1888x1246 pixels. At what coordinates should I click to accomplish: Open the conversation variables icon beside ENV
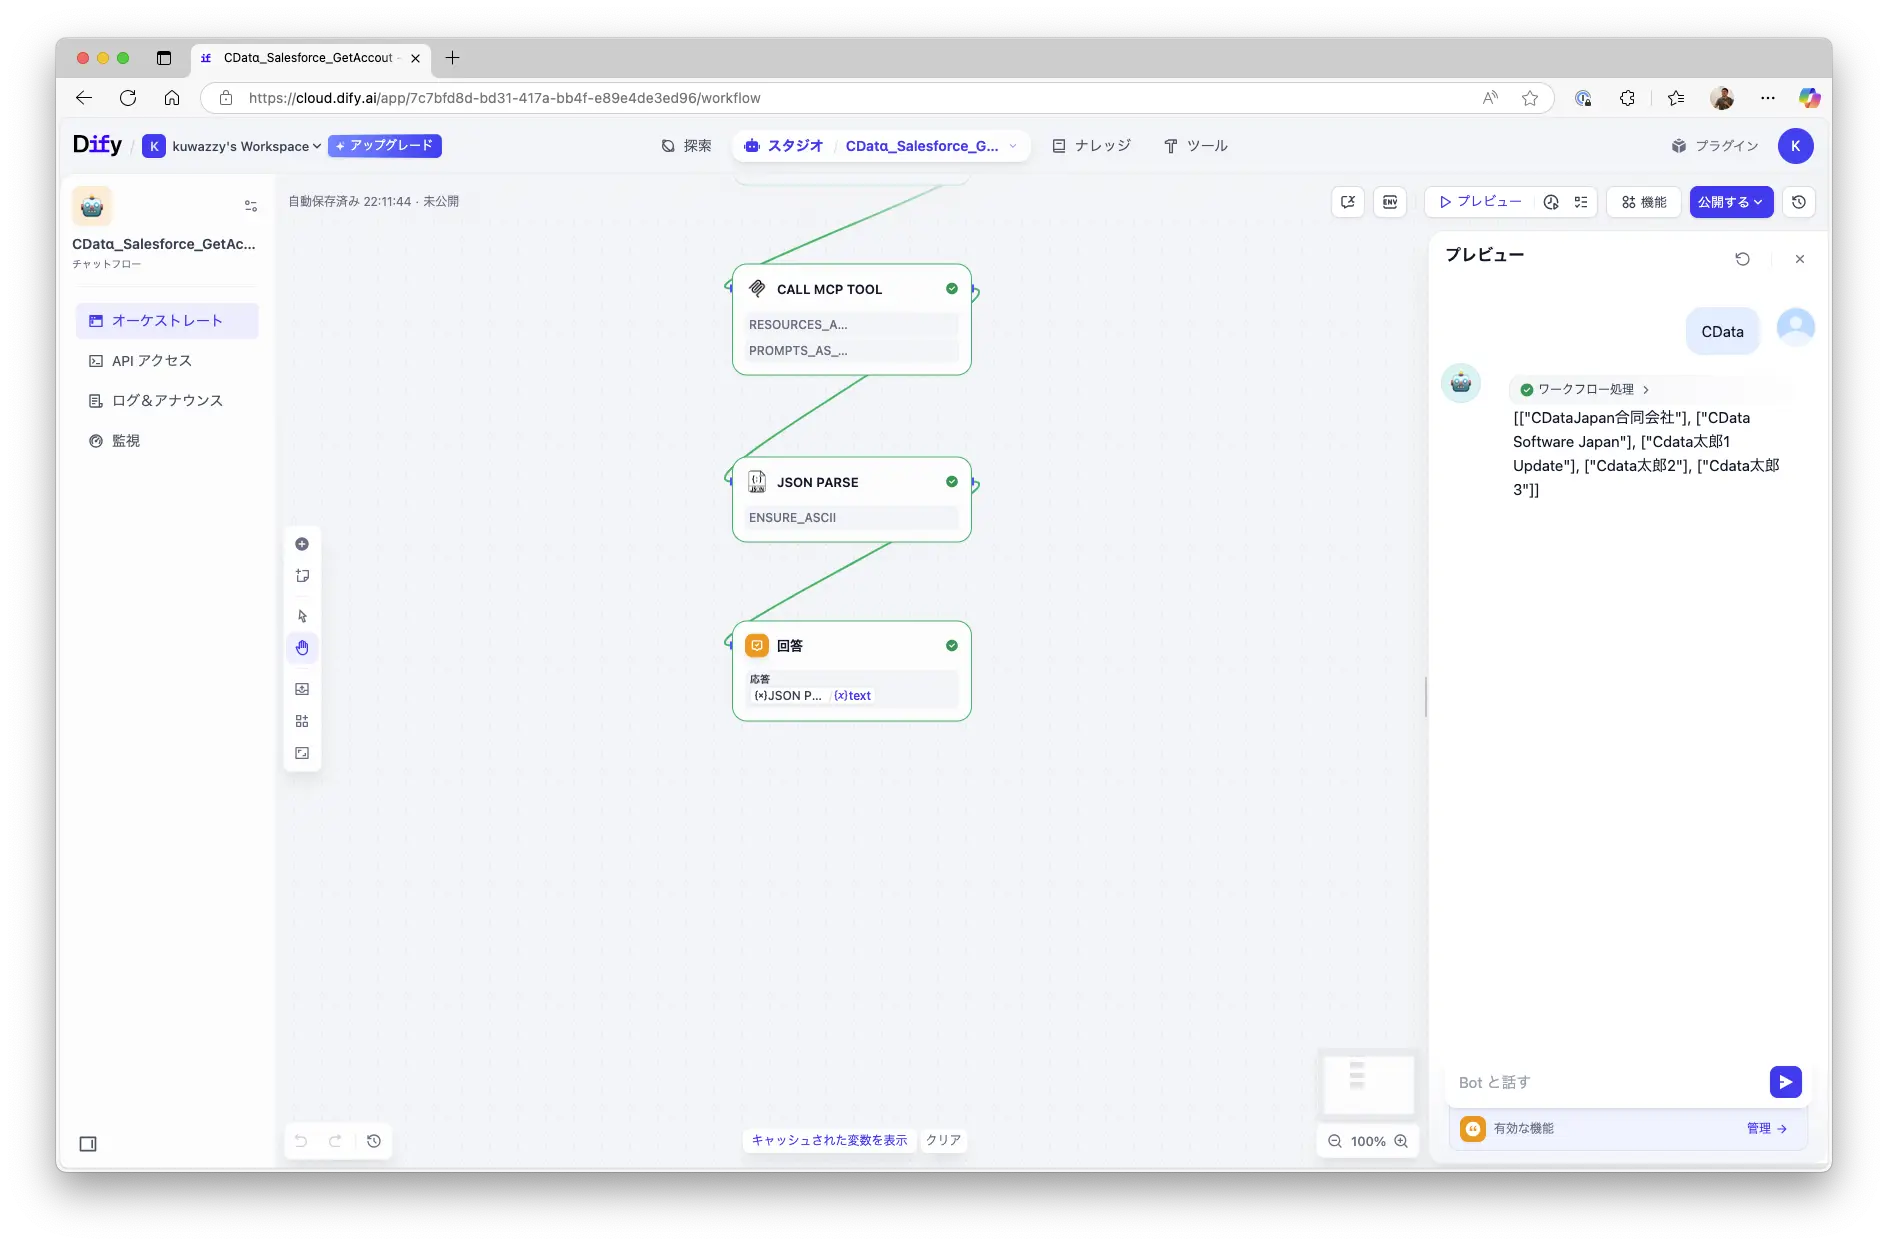[x=1348, y=202]
